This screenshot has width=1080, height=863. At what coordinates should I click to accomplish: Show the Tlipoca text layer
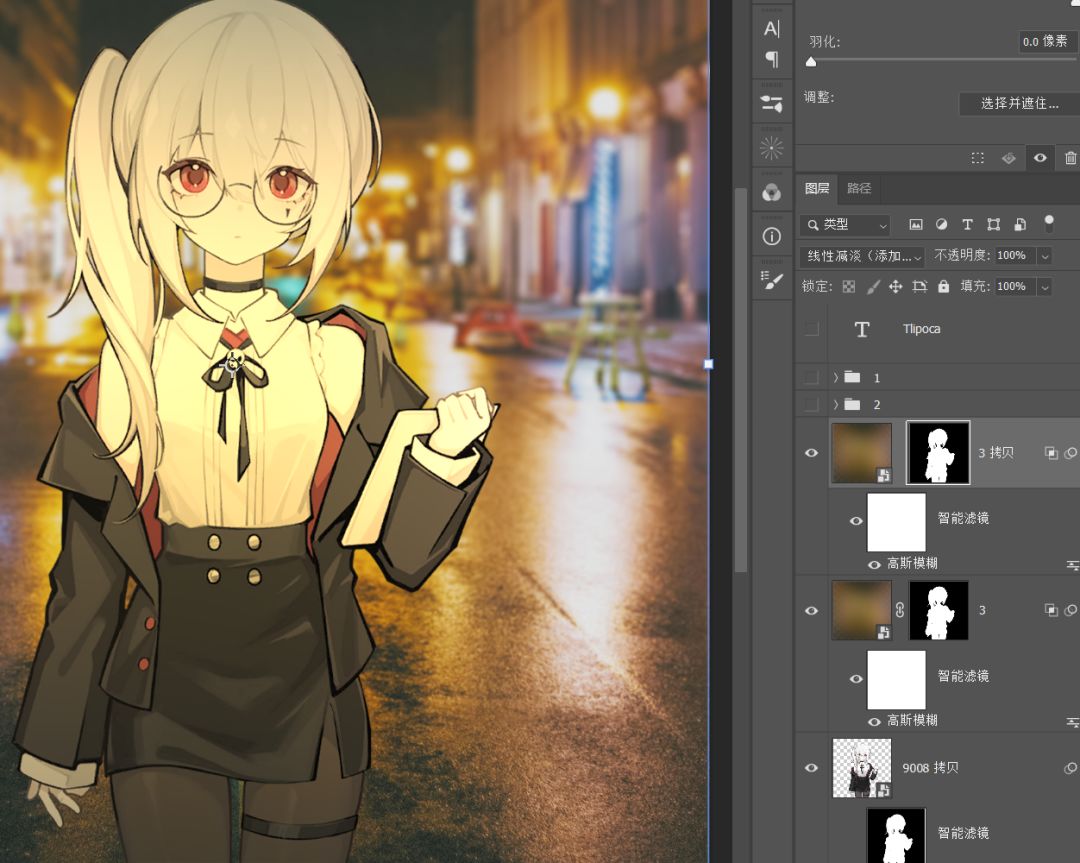pos(811,329)
